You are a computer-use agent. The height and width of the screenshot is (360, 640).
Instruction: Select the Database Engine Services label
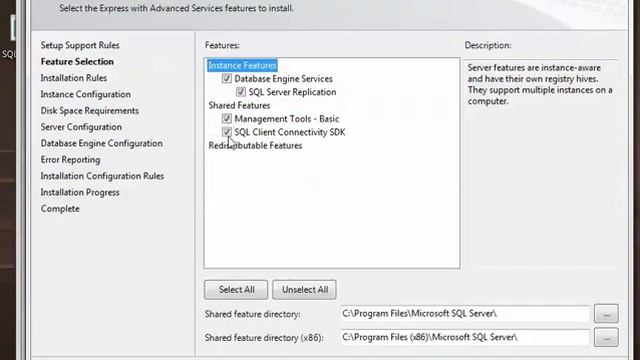click(x=284, y=78)
